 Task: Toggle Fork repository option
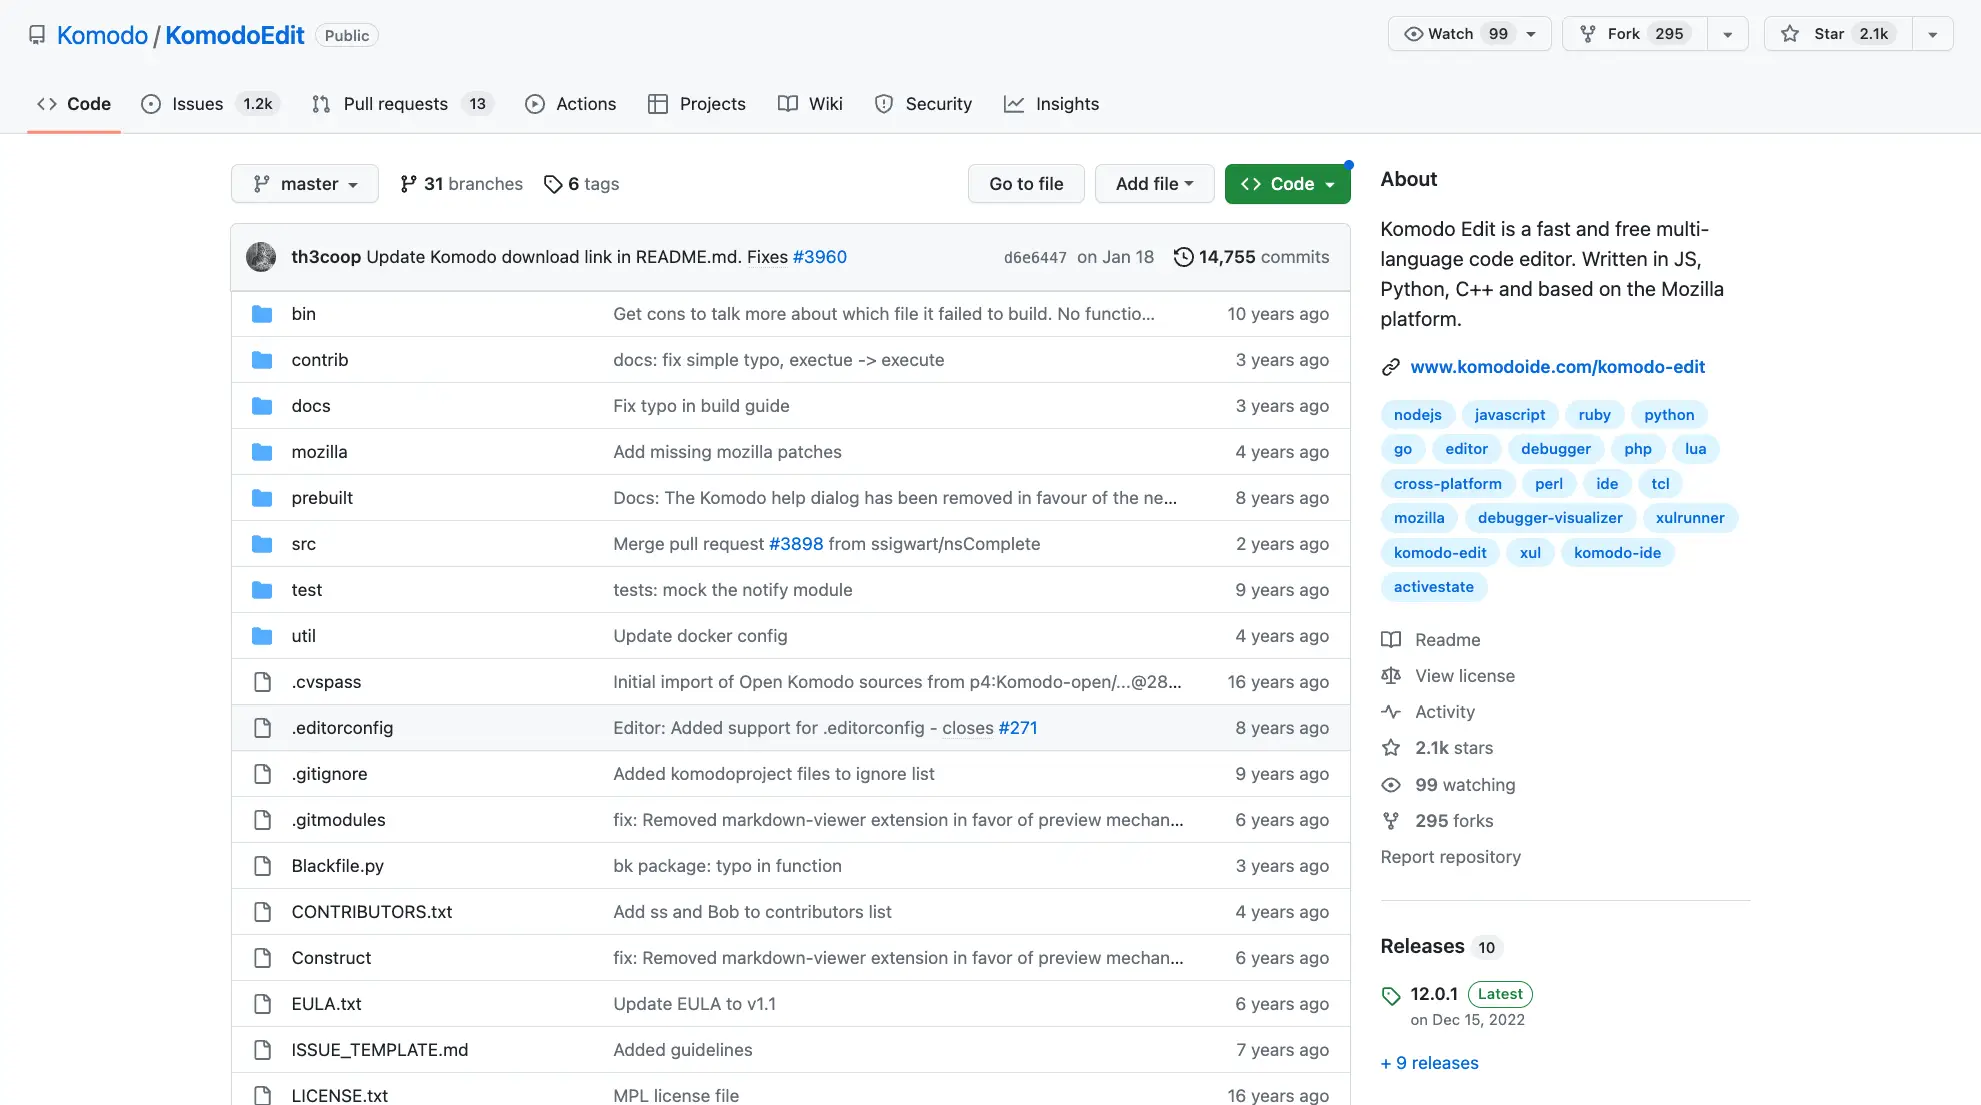(1728, 34)
